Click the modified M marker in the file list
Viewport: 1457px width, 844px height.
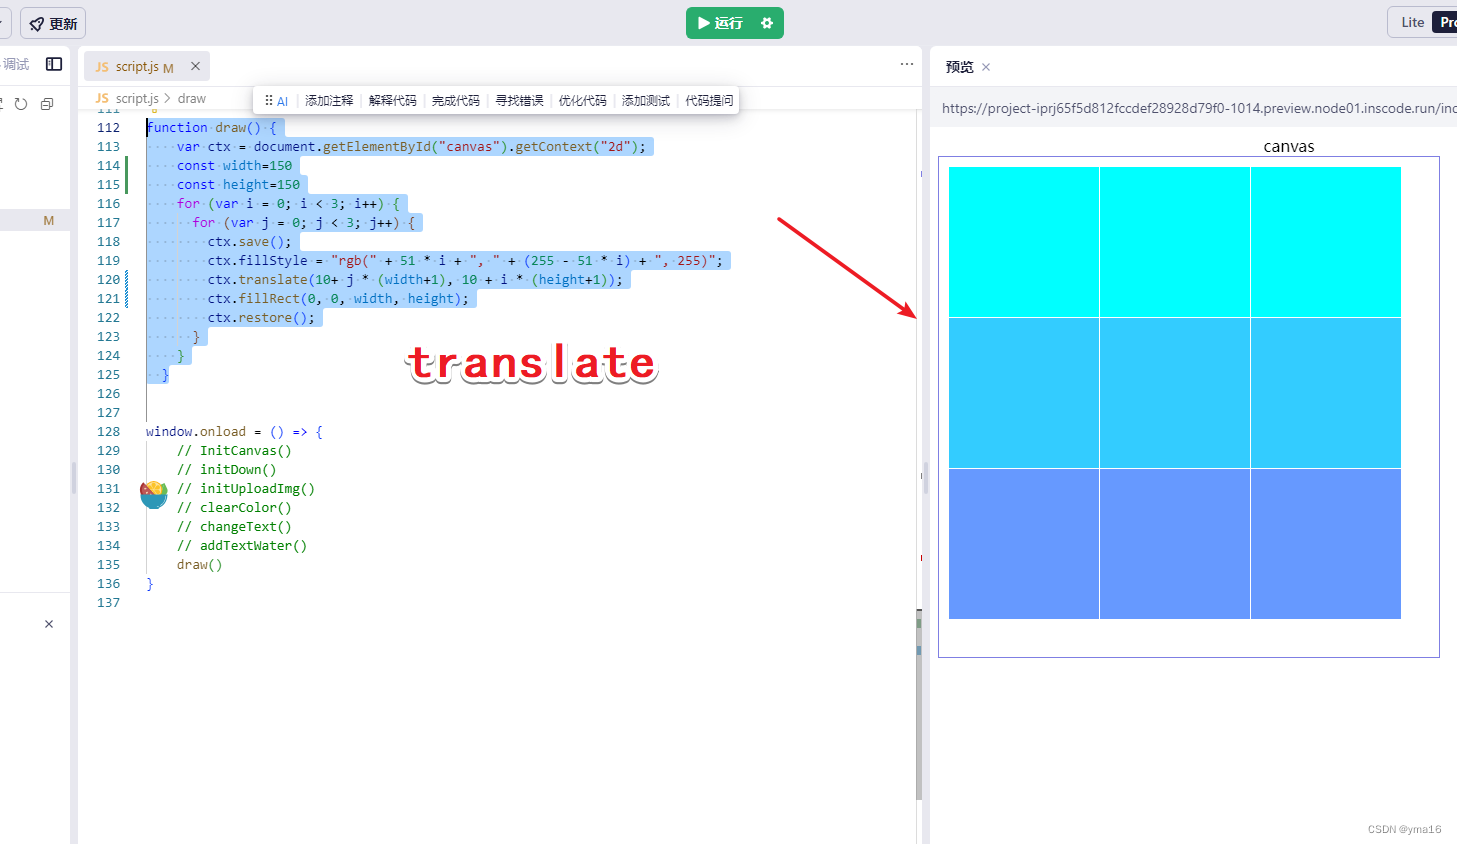[48, 221]
